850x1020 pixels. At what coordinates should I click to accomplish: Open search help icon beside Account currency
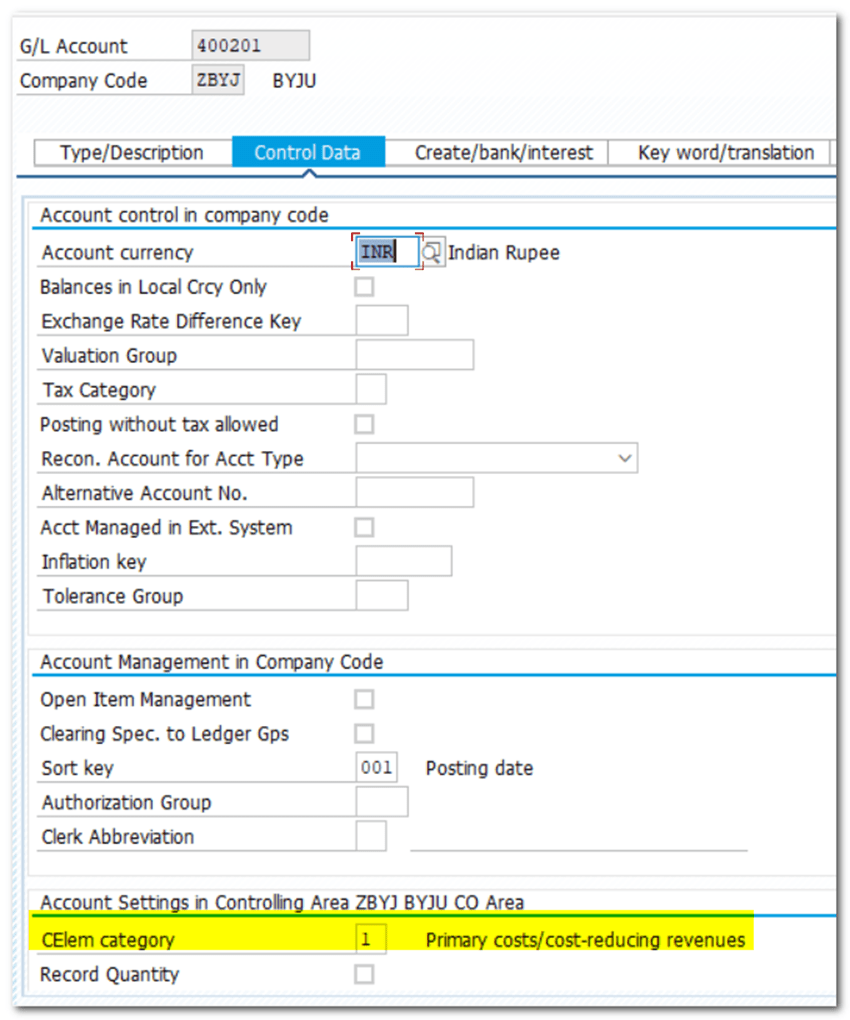point(432,253)
